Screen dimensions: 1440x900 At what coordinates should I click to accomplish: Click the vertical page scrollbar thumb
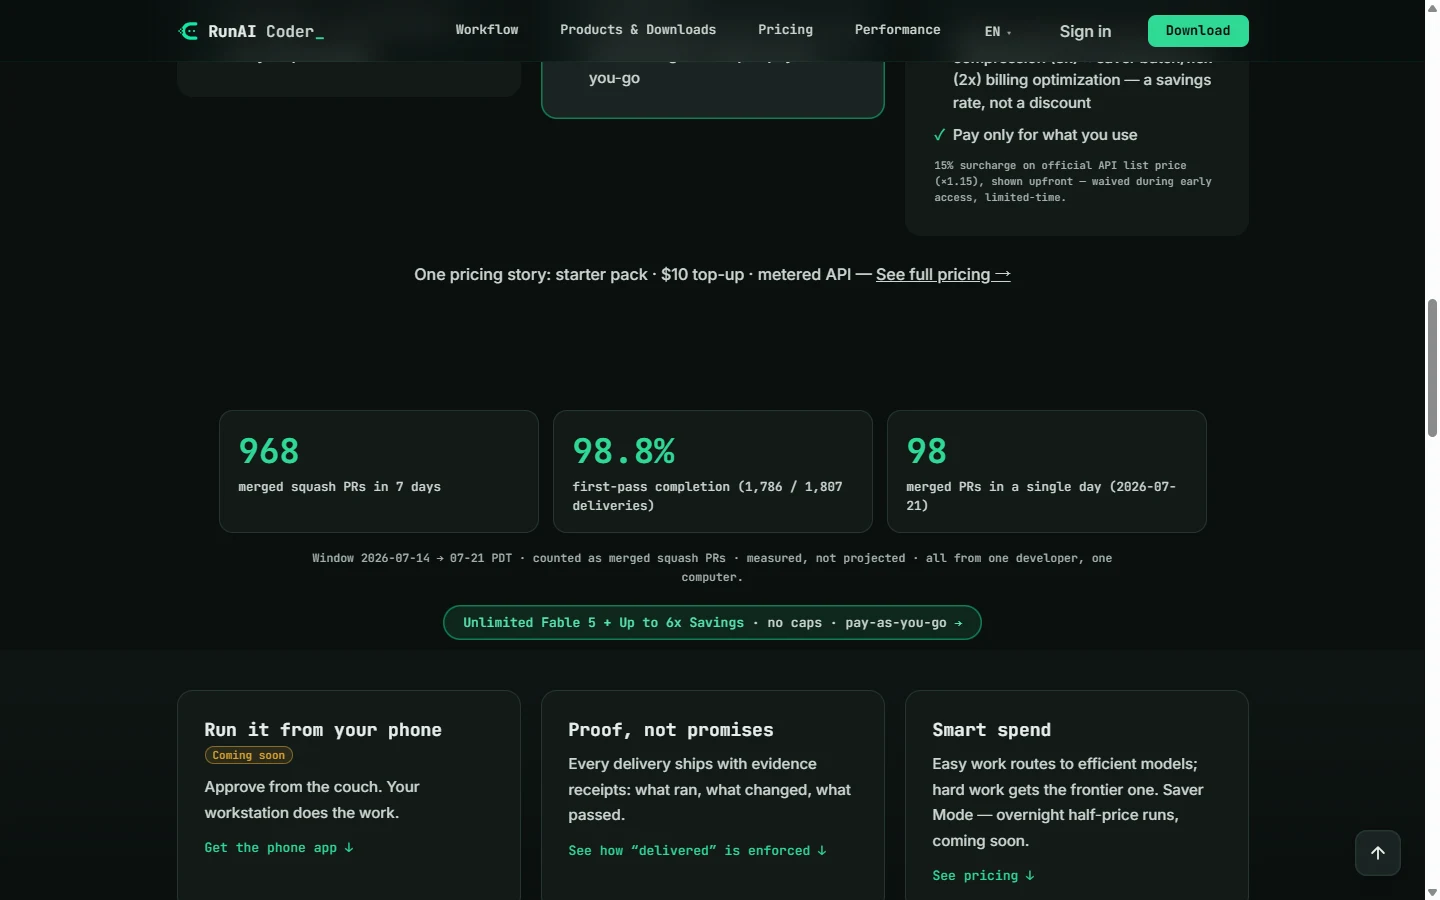[x=1432, y=367]
